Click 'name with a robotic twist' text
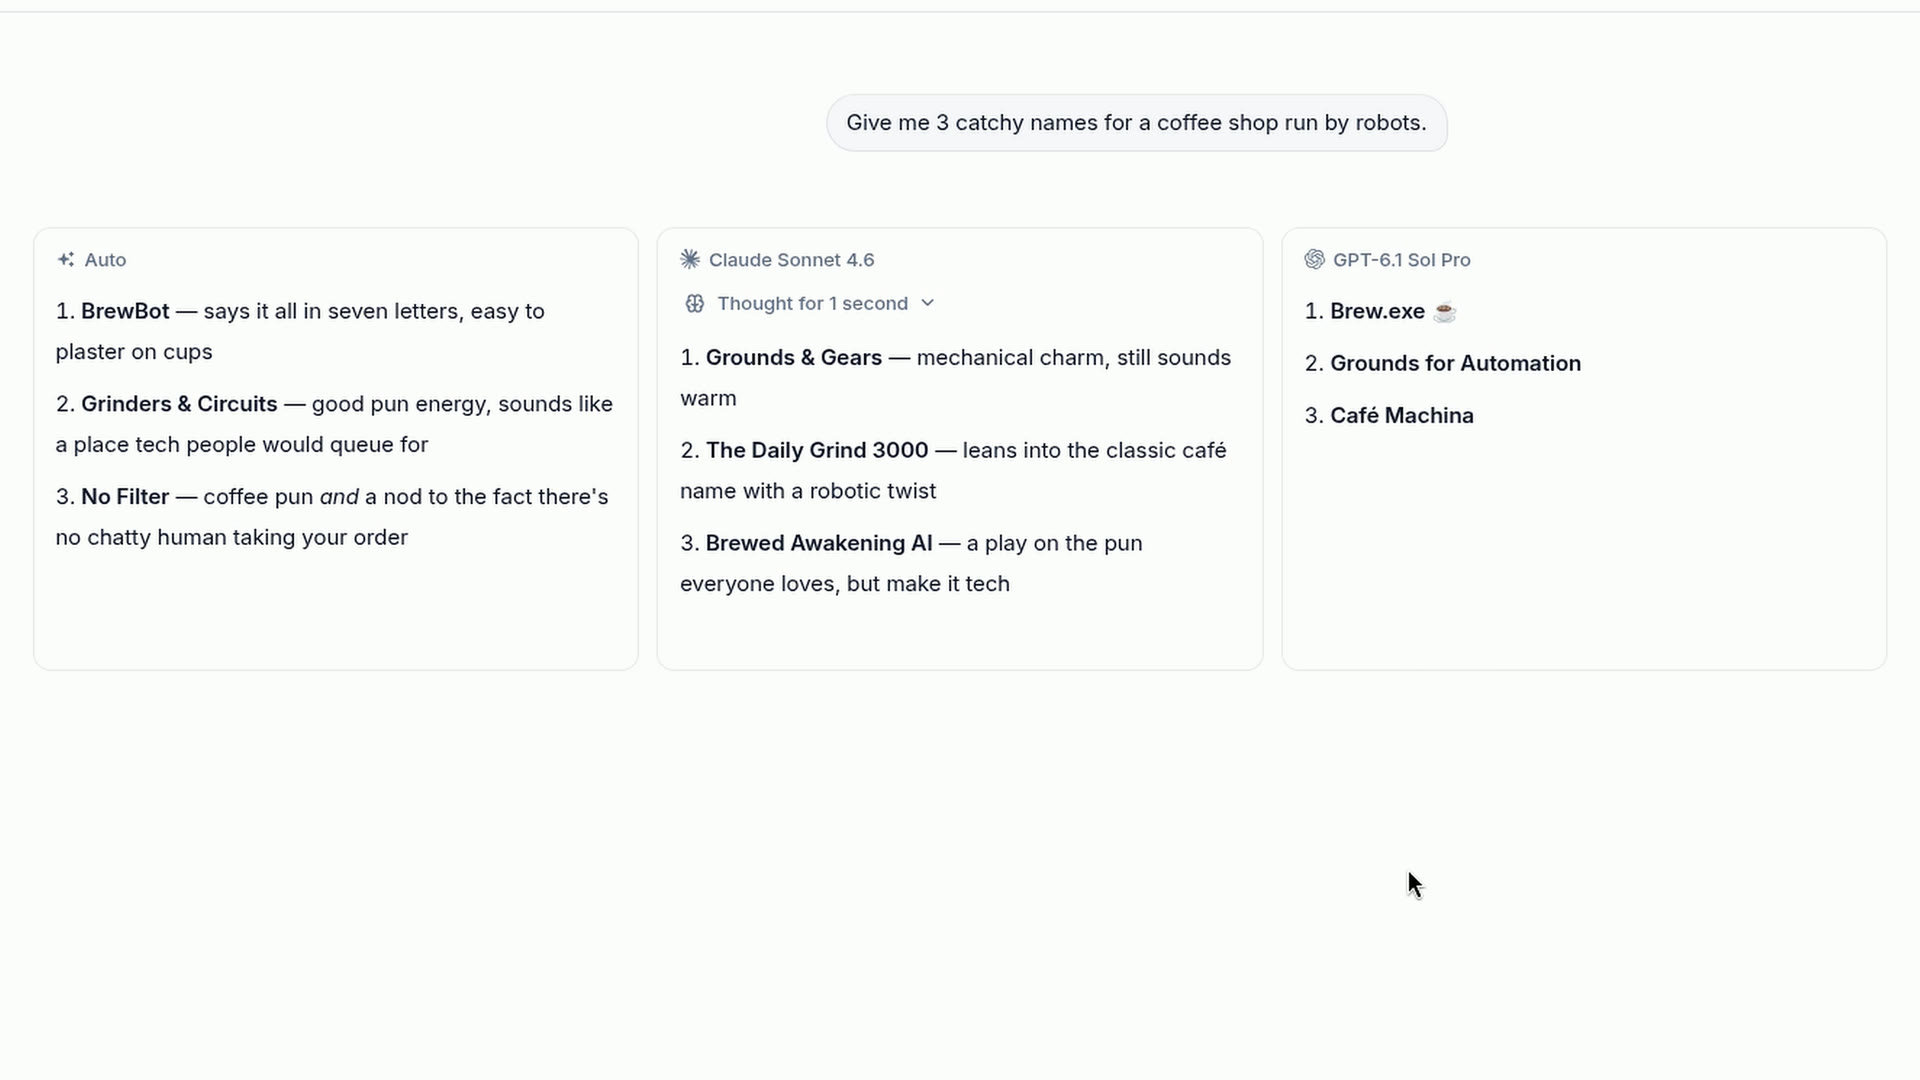Screen dimensions: 1920x1080 click(808, 491)
